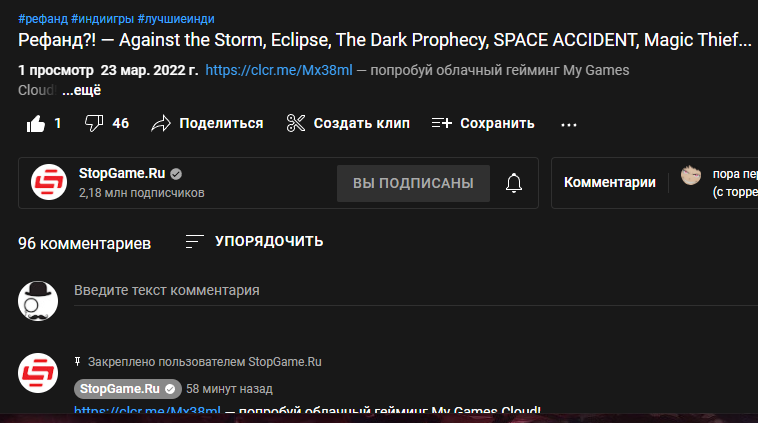Expand the description with ...ещё
This screenshot has width=758, height=423.
[x=82, y=90]
